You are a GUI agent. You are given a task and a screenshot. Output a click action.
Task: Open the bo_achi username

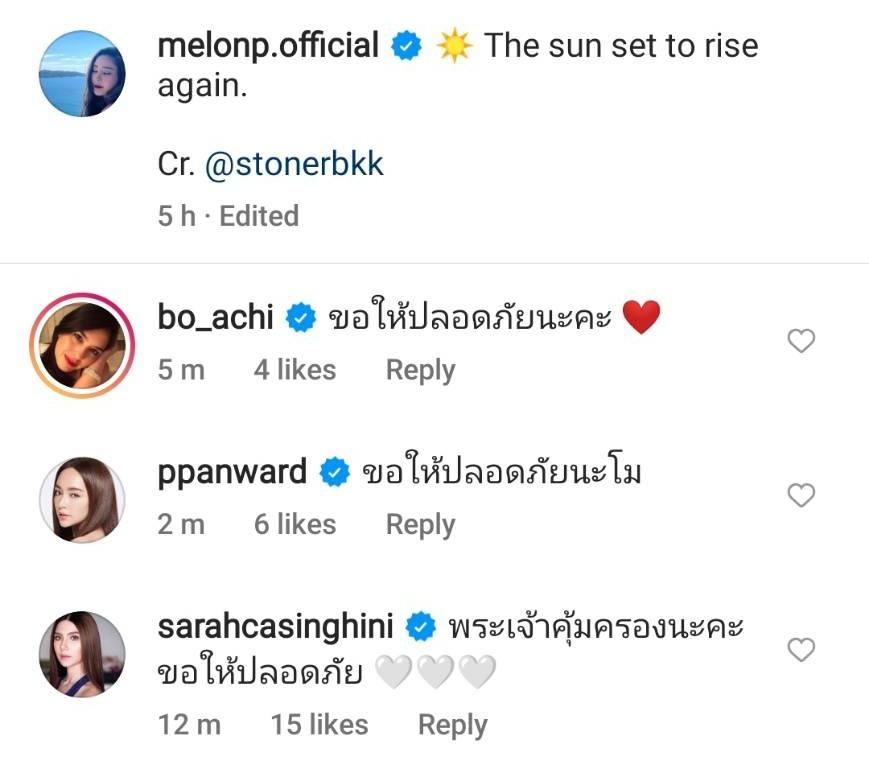pyautogui.click(x=215, y=317)
